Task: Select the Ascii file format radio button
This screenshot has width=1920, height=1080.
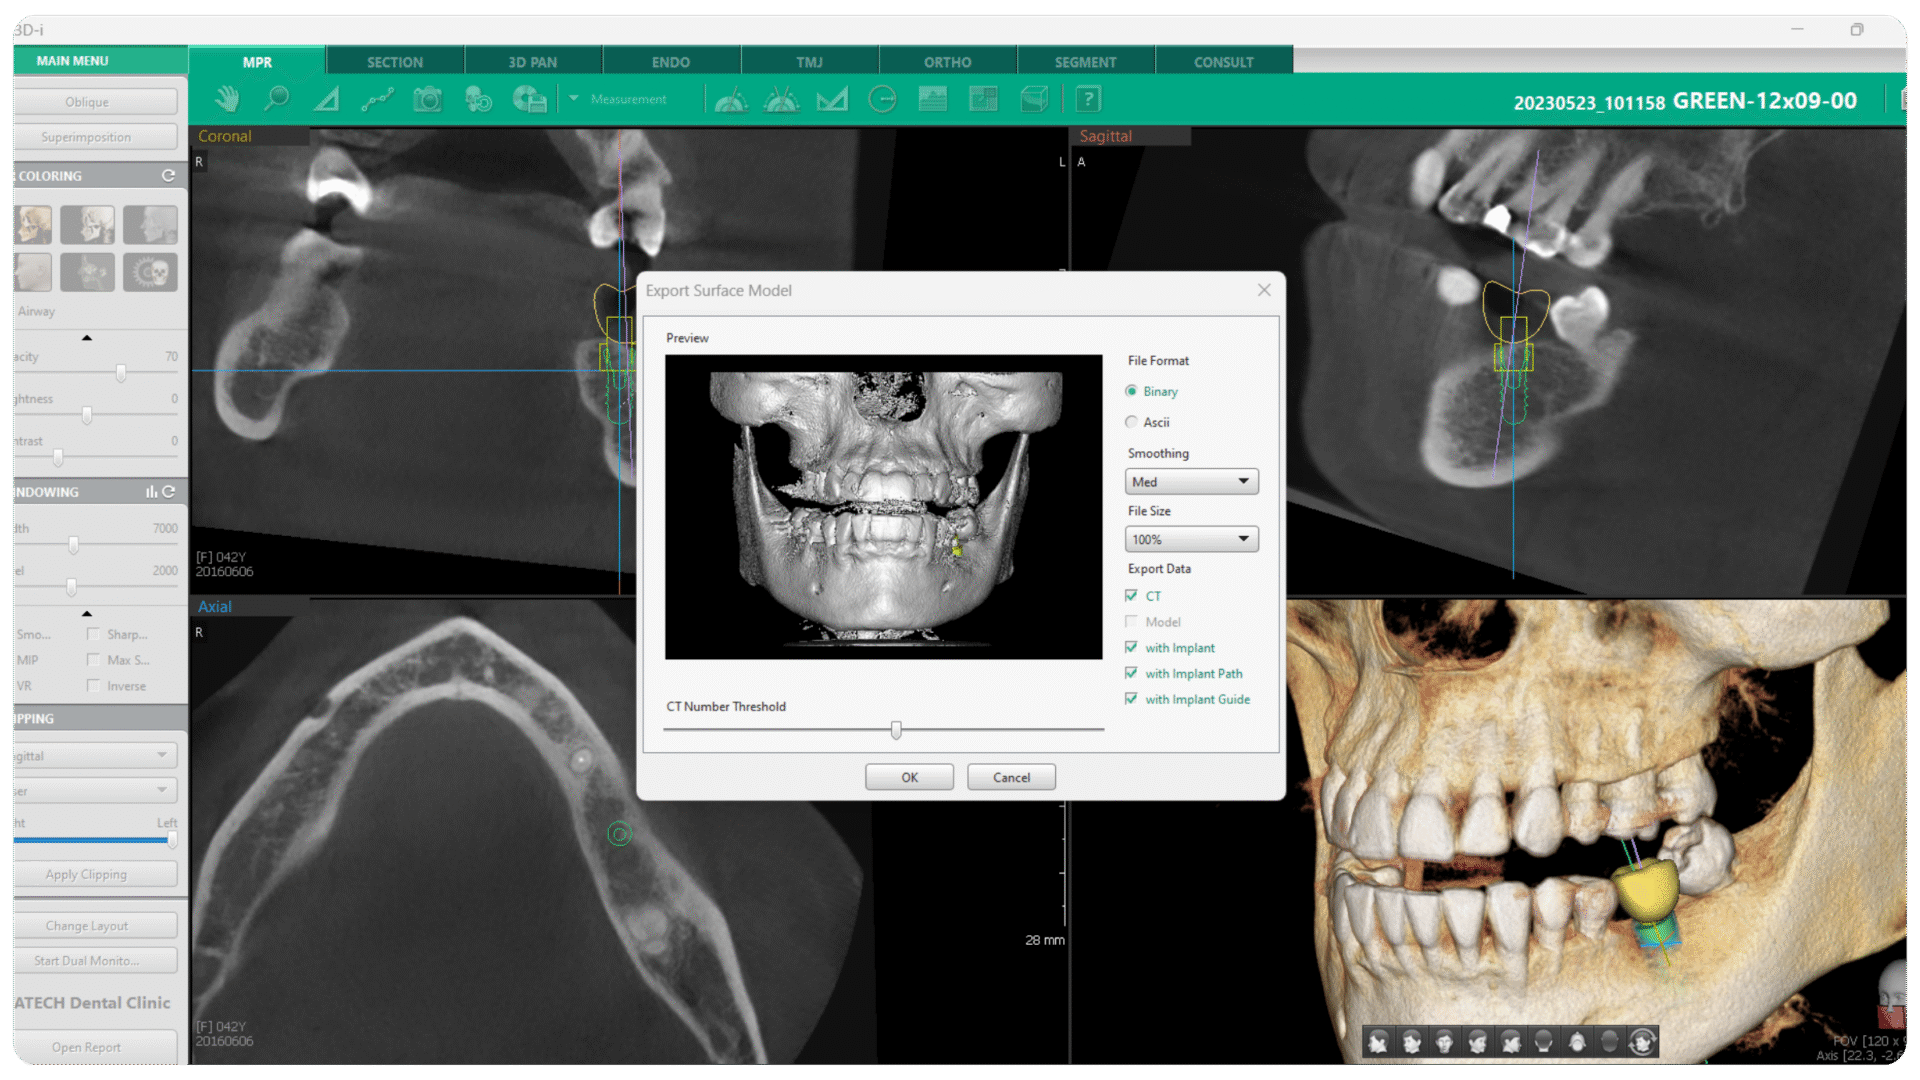Action: (x=1131, y=422)
